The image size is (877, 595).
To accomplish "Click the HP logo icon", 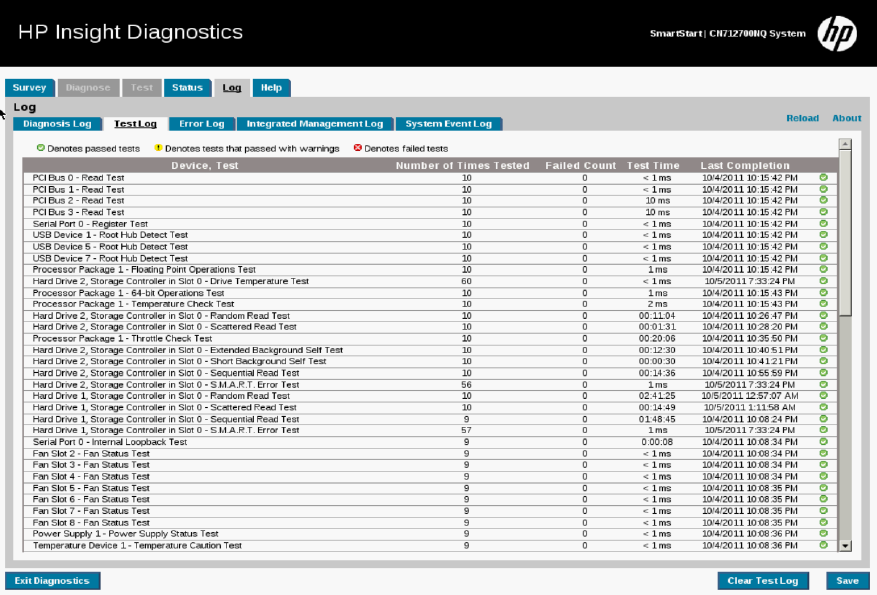I will click(837, 34).
